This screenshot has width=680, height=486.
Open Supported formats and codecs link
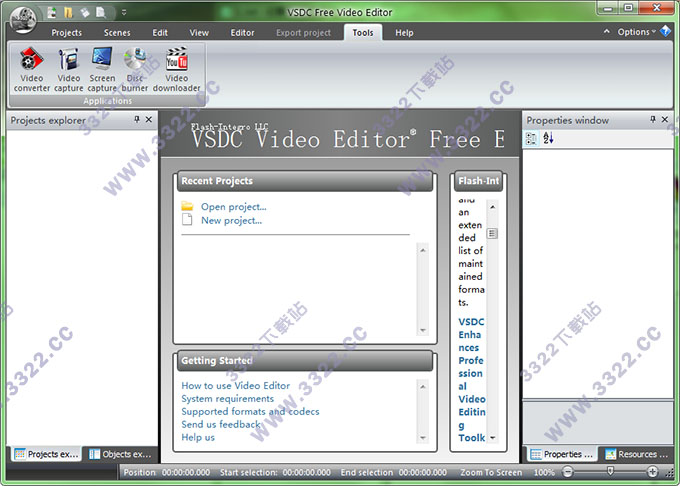pos(250,411)
